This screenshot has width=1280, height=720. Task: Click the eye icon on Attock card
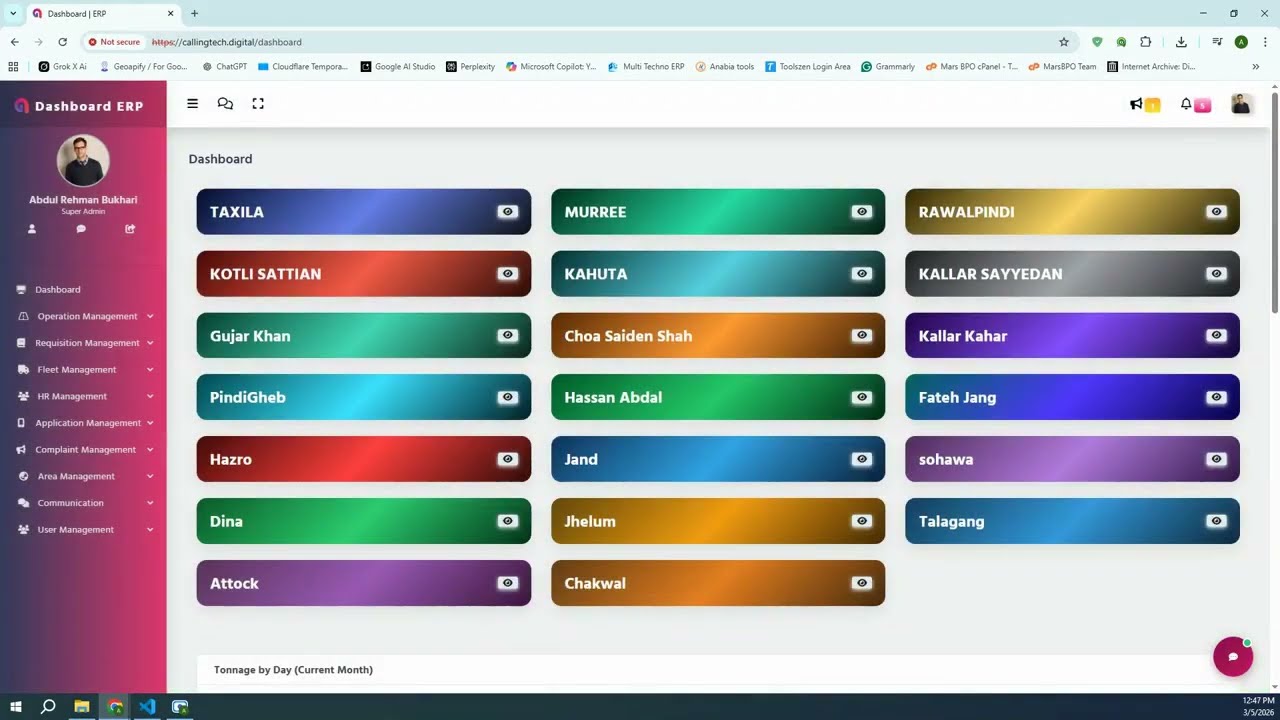508,583
